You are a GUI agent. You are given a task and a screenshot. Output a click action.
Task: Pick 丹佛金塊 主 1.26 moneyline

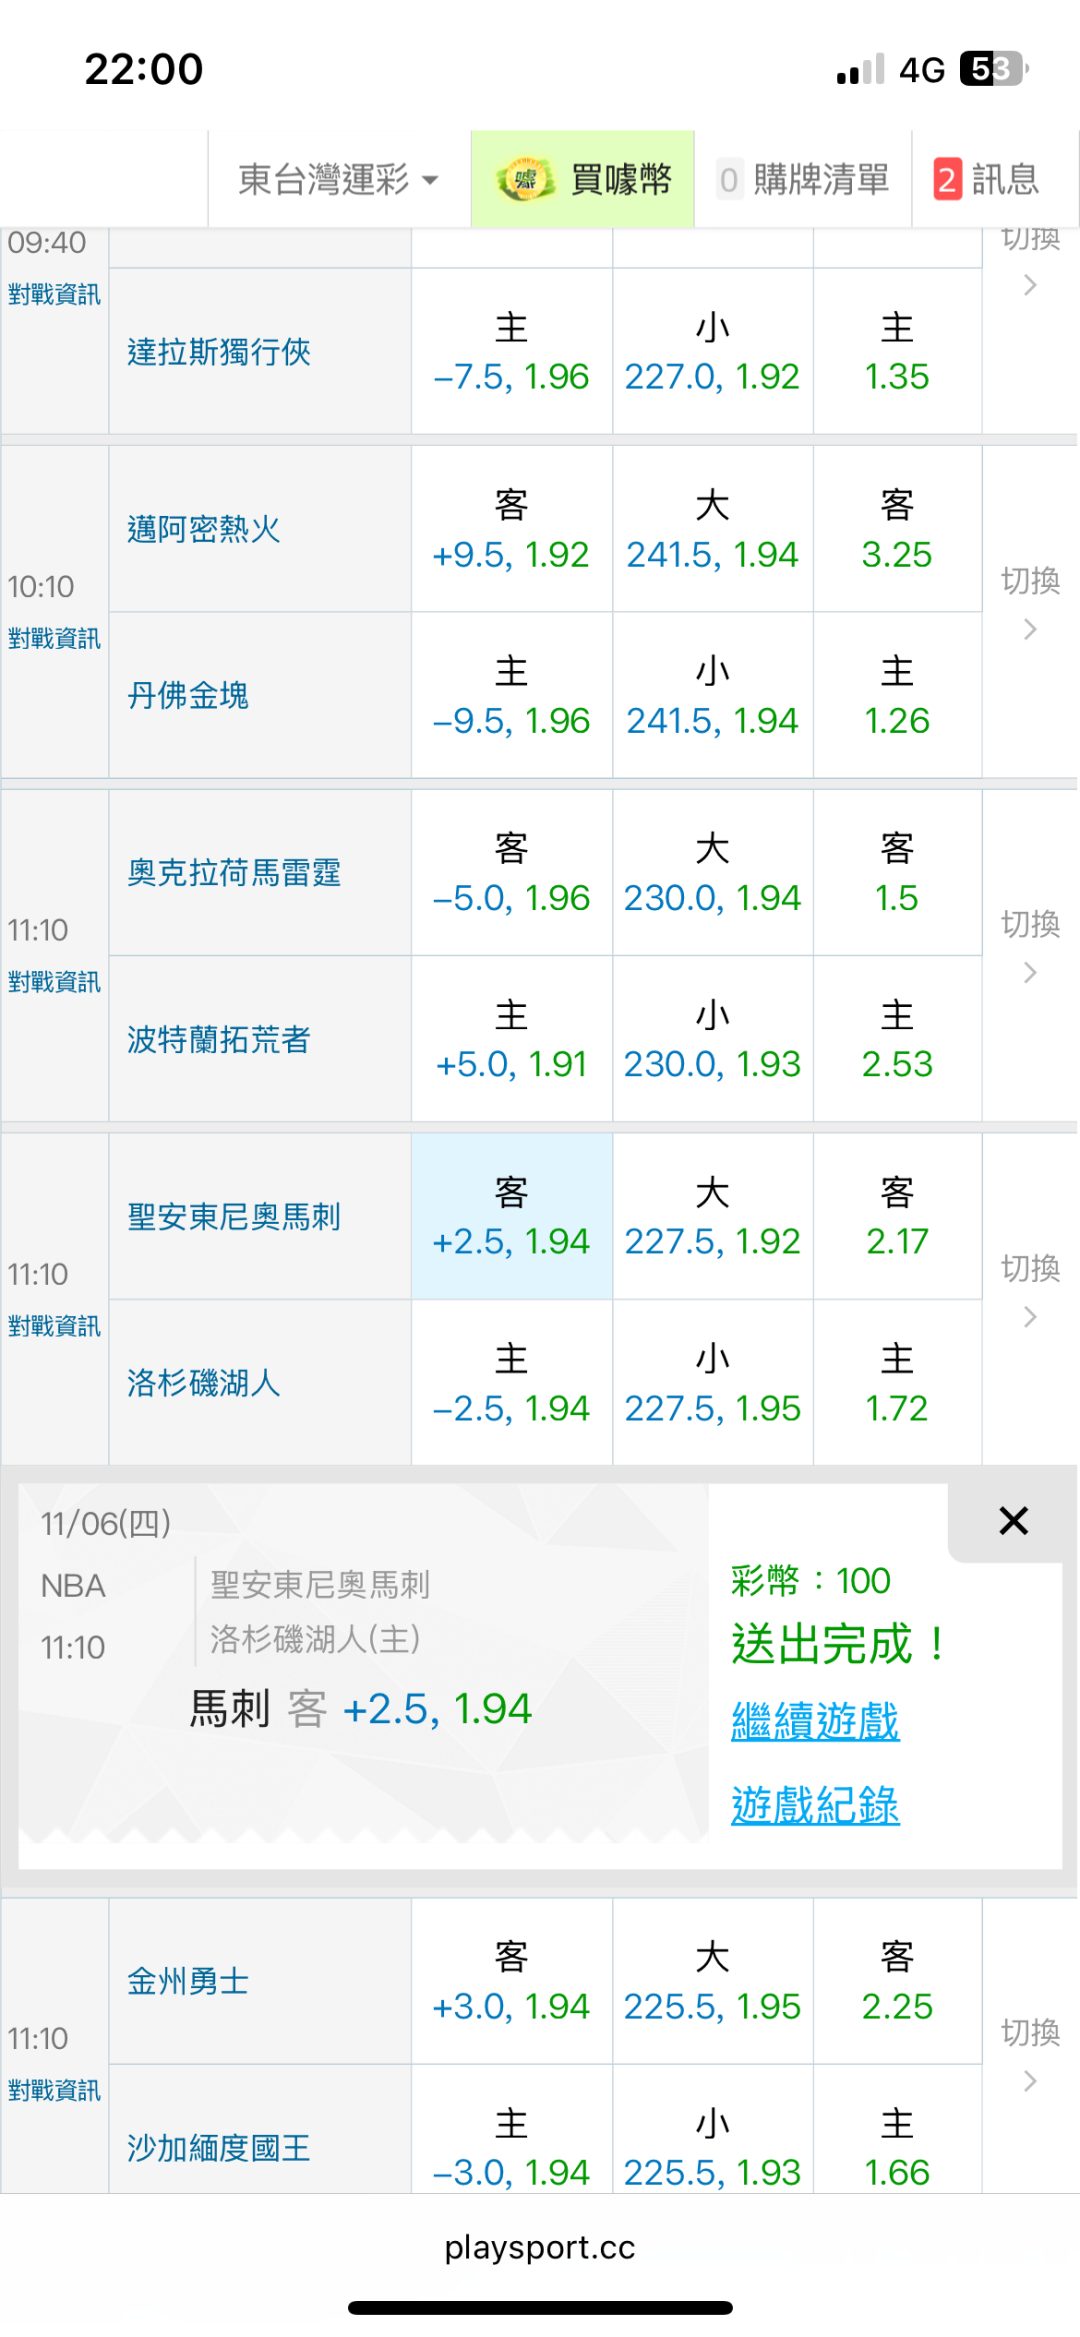(x=897, y=696)
